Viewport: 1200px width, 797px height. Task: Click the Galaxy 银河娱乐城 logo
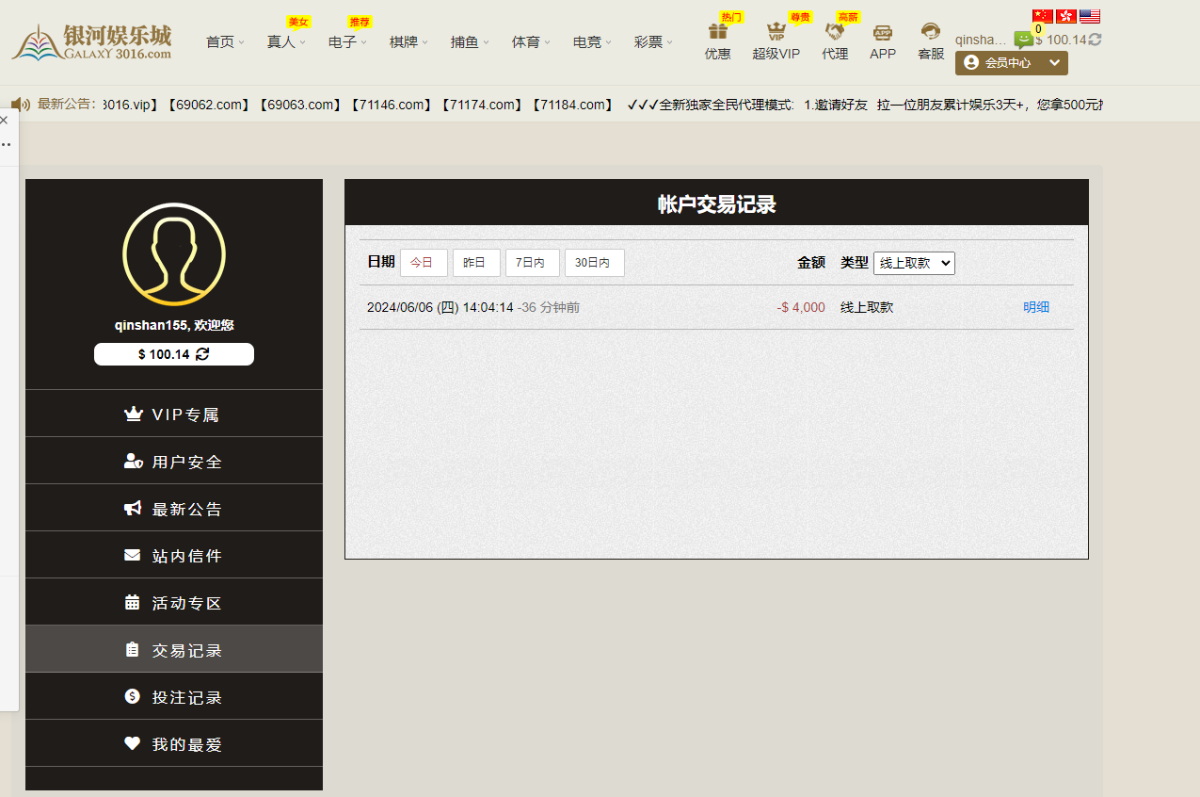click(x=92, y=42)
